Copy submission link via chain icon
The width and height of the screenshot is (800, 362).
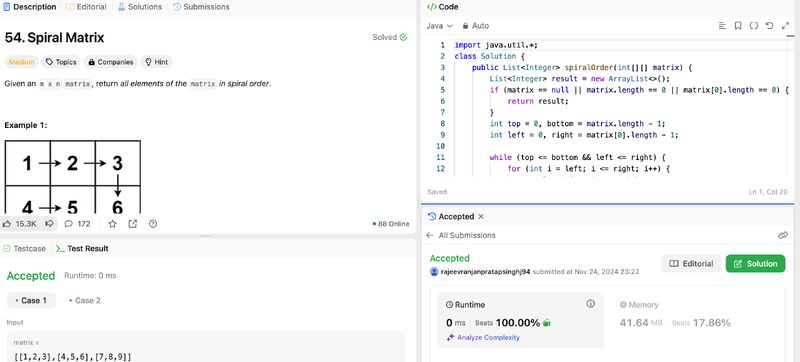click(x=783, y=235)
